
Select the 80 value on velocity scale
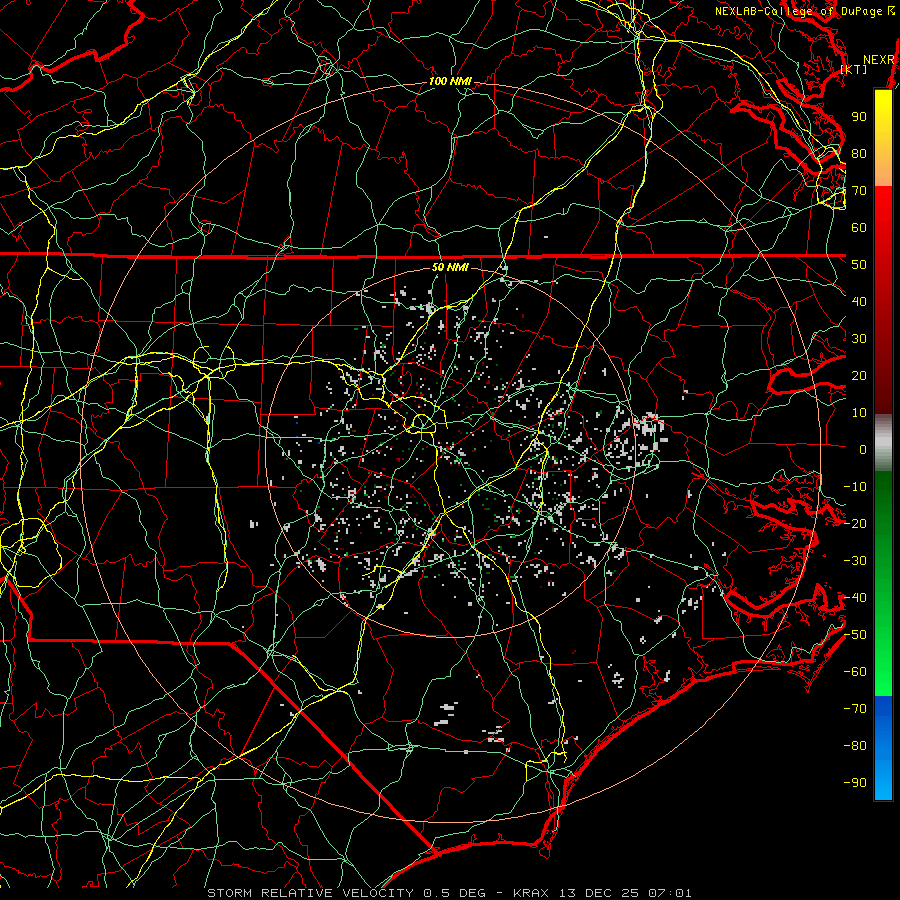(x=859, y=154)
